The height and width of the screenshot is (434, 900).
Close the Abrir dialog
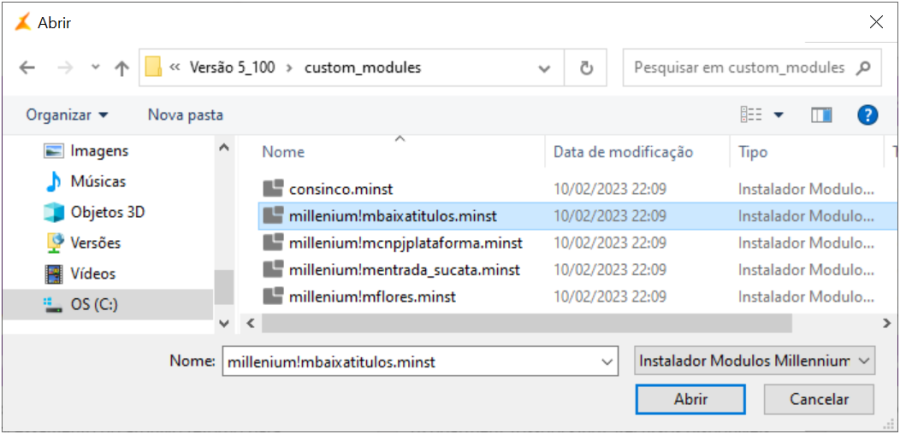coord(876,22)
